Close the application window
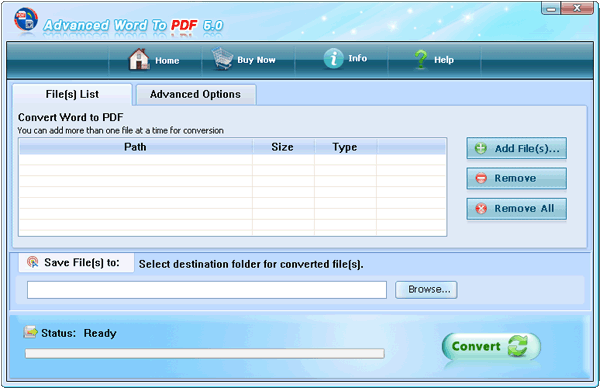This screenshot has width=600, height=388. pyautogui.click(x=577, y=8)
